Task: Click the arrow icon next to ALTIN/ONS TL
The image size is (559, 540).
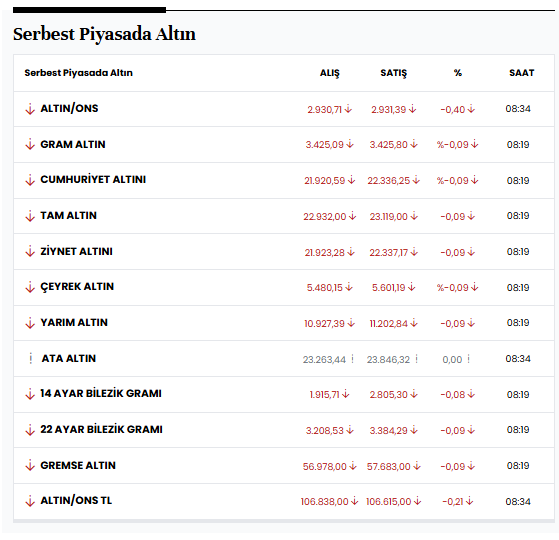Action: 30,501
